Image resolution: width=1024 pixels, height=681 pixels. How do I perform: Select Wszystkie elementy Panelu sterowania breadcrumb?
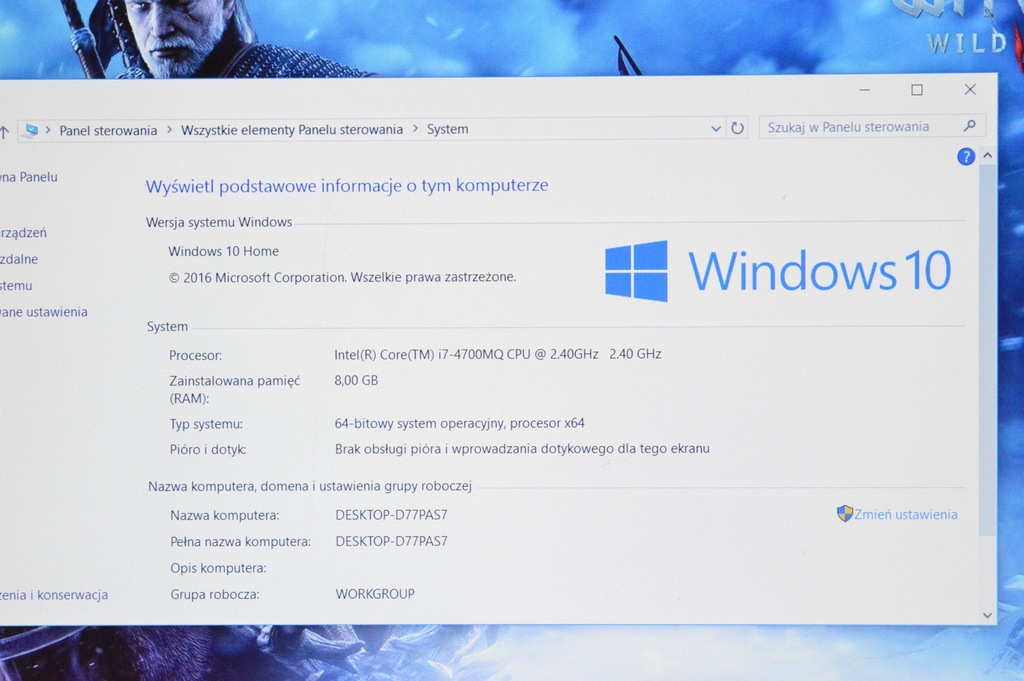click(x=292, y=130)
